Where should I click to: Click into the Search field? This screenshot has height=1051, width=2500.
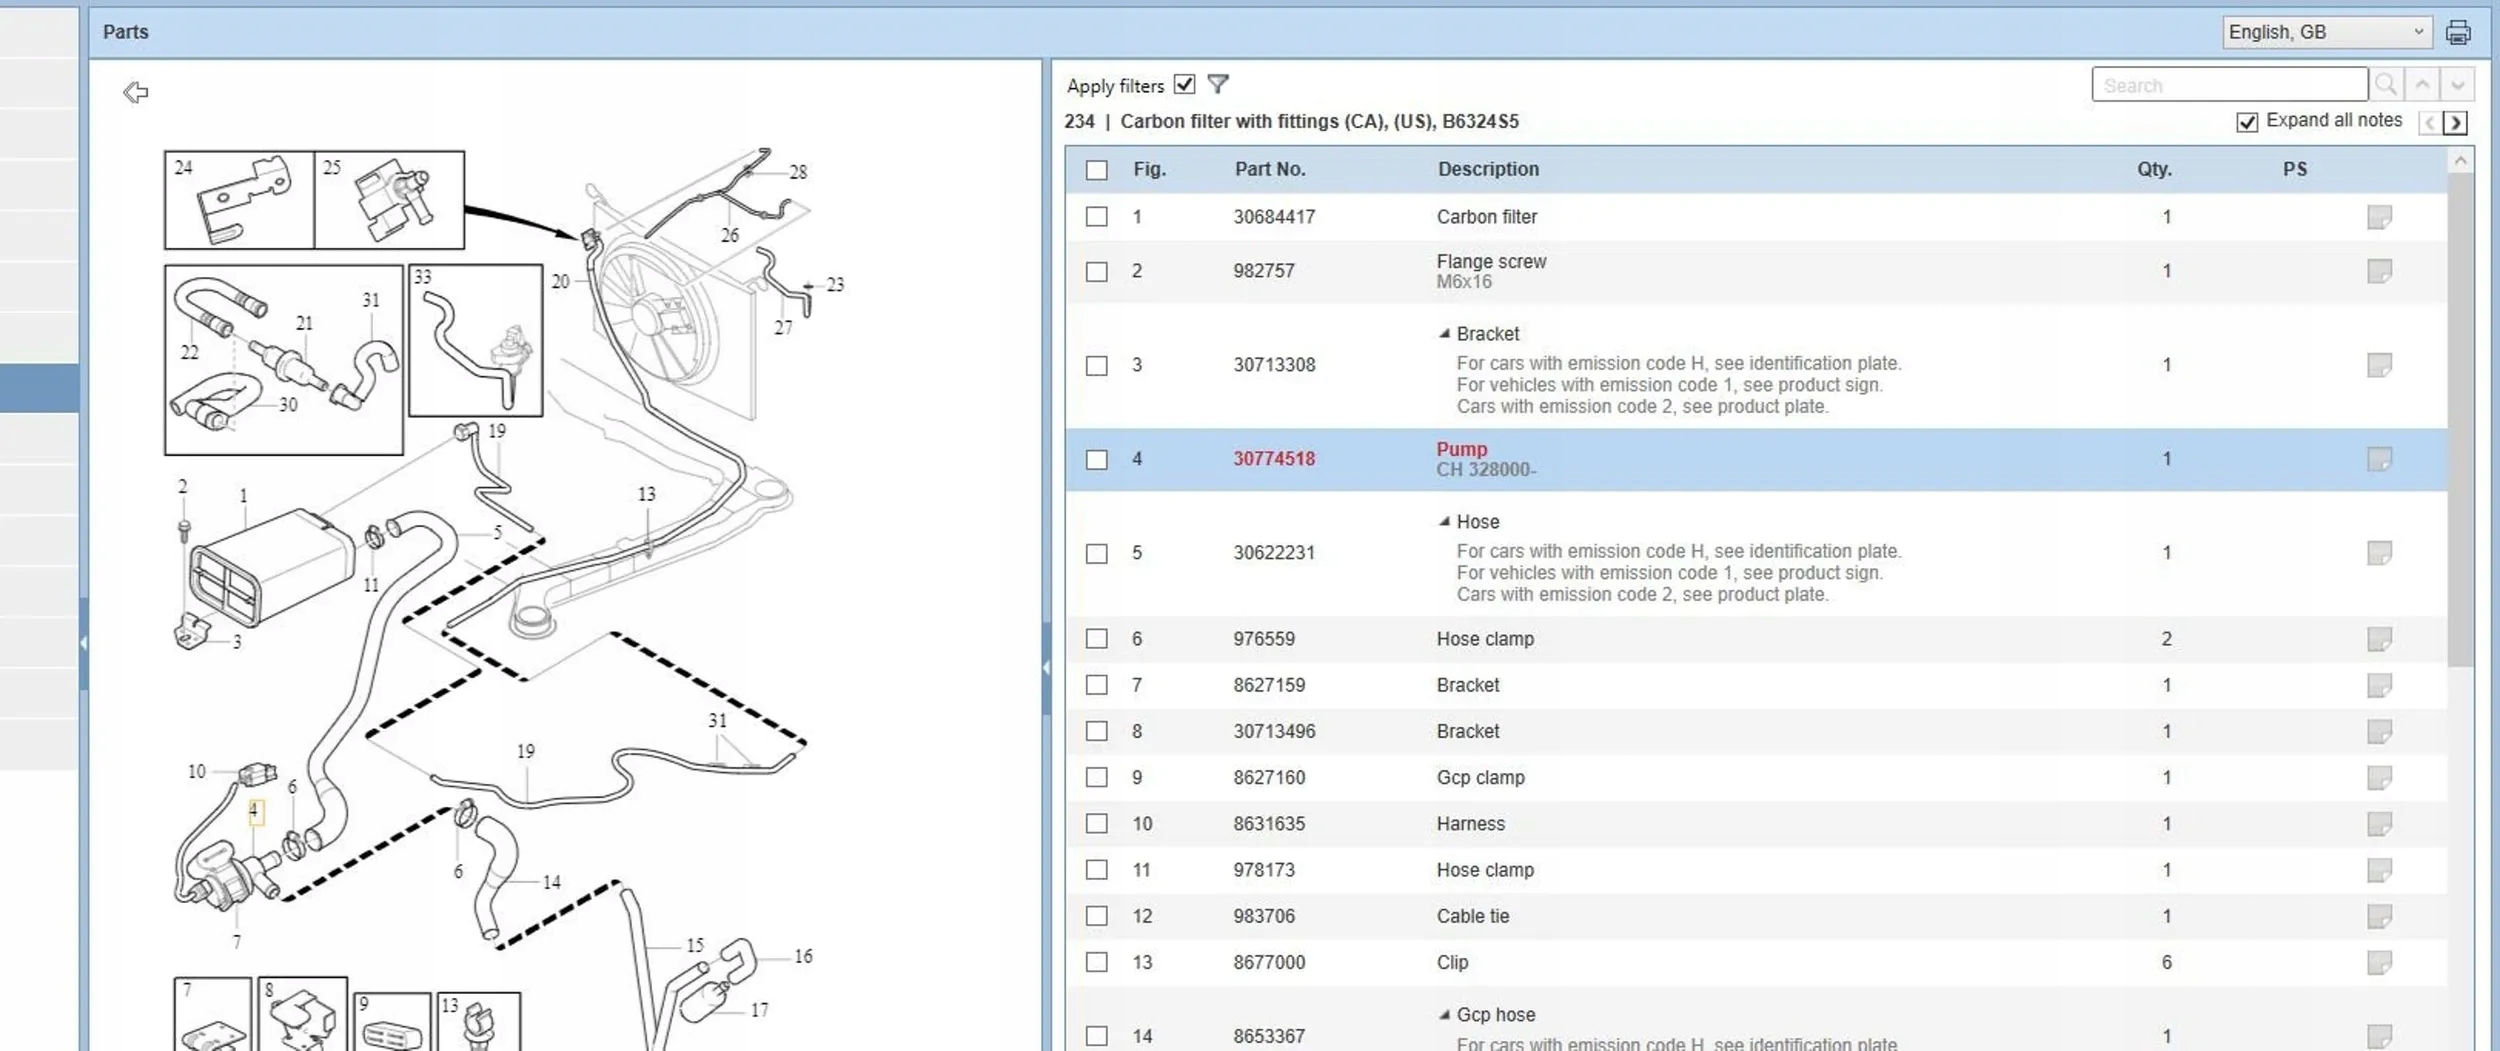click(2229, 85)
